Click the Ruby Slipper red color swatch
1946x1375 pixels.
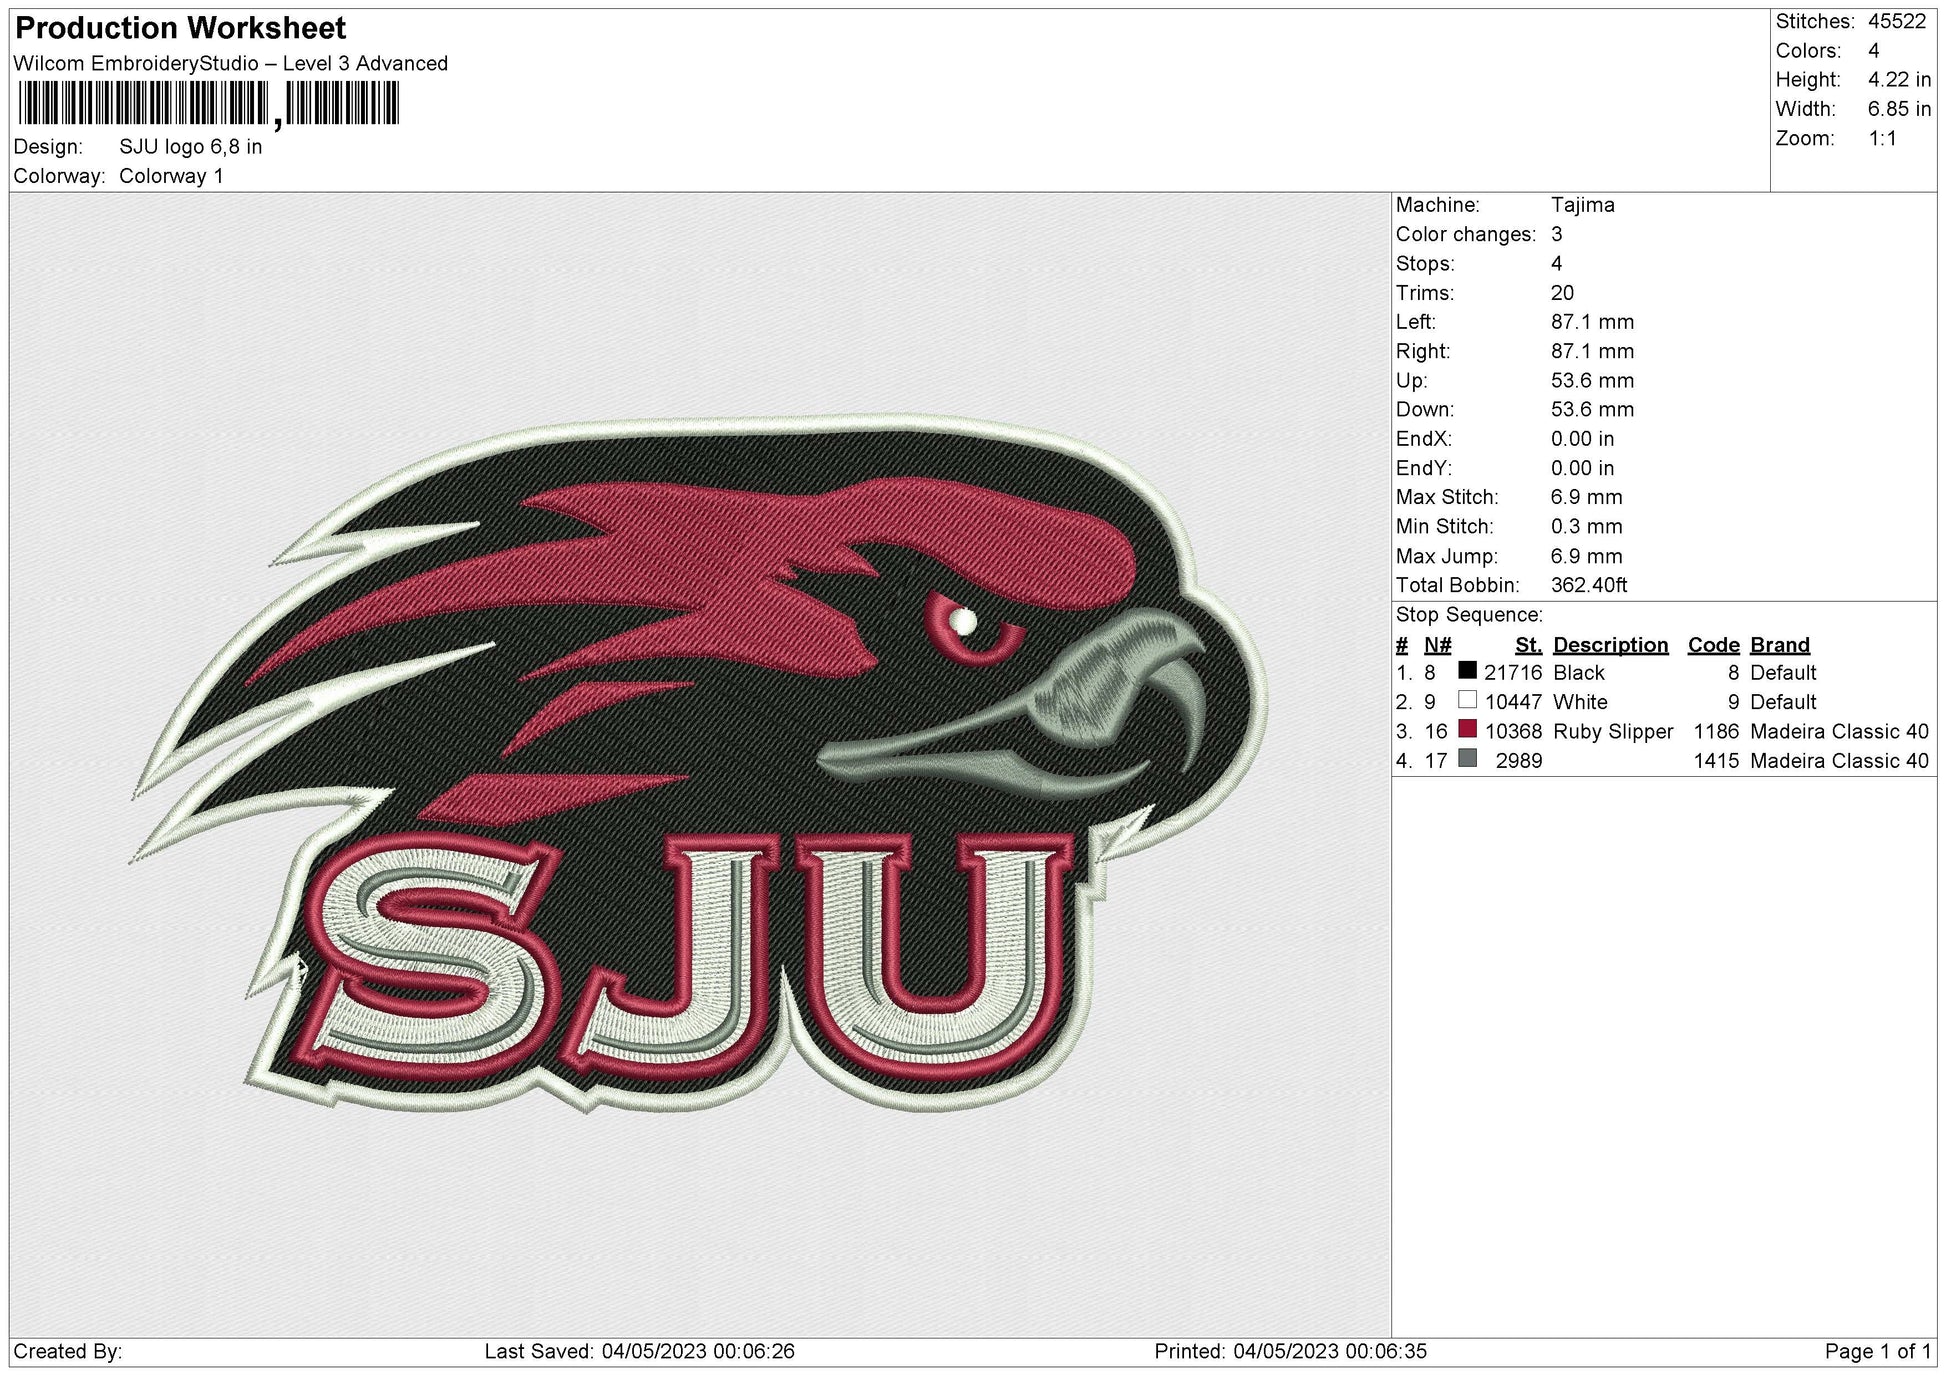(1467, 729)
